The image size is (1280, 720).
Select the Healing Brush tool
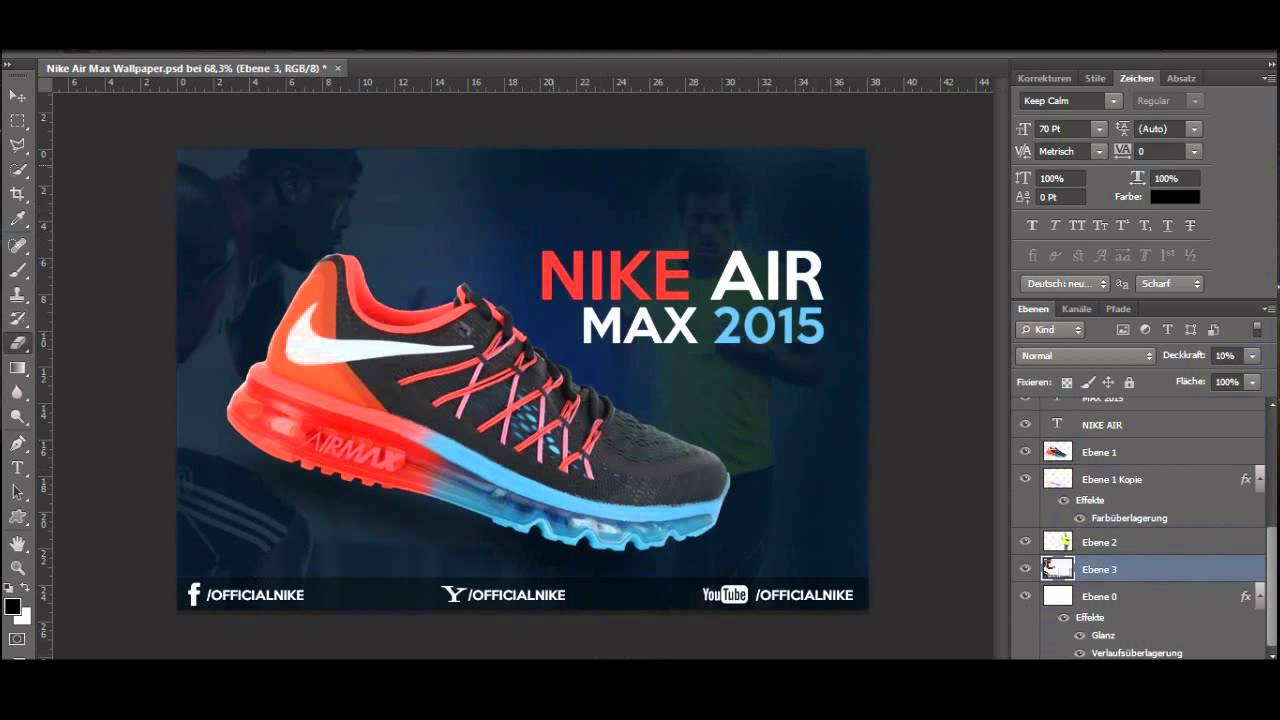point(17,246)
